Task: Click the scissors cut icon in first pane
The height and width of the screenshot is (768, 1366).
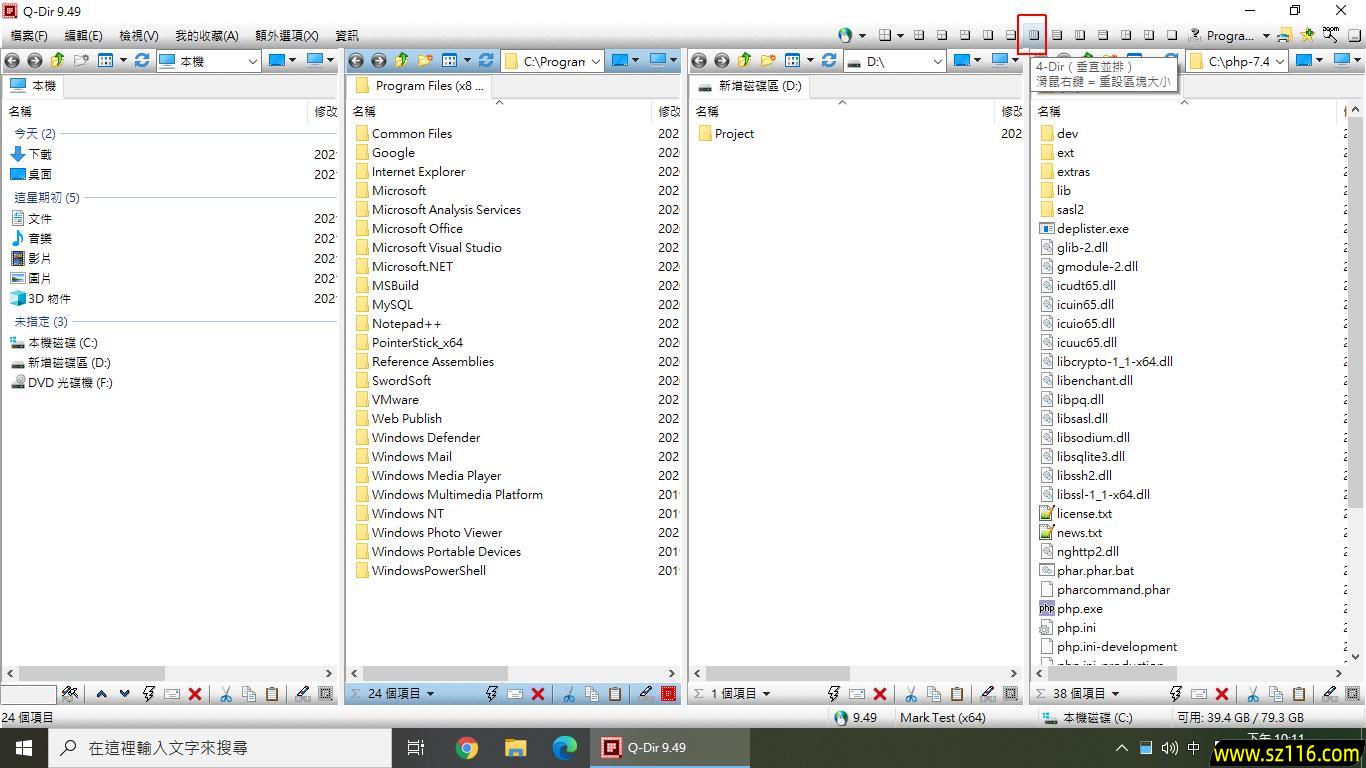Action: coord(225,694)
